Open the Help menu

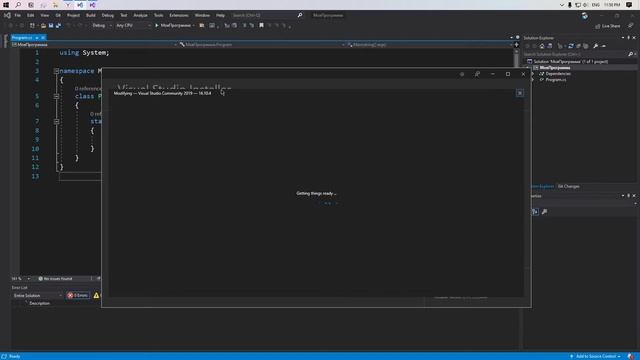coord(220,15)
